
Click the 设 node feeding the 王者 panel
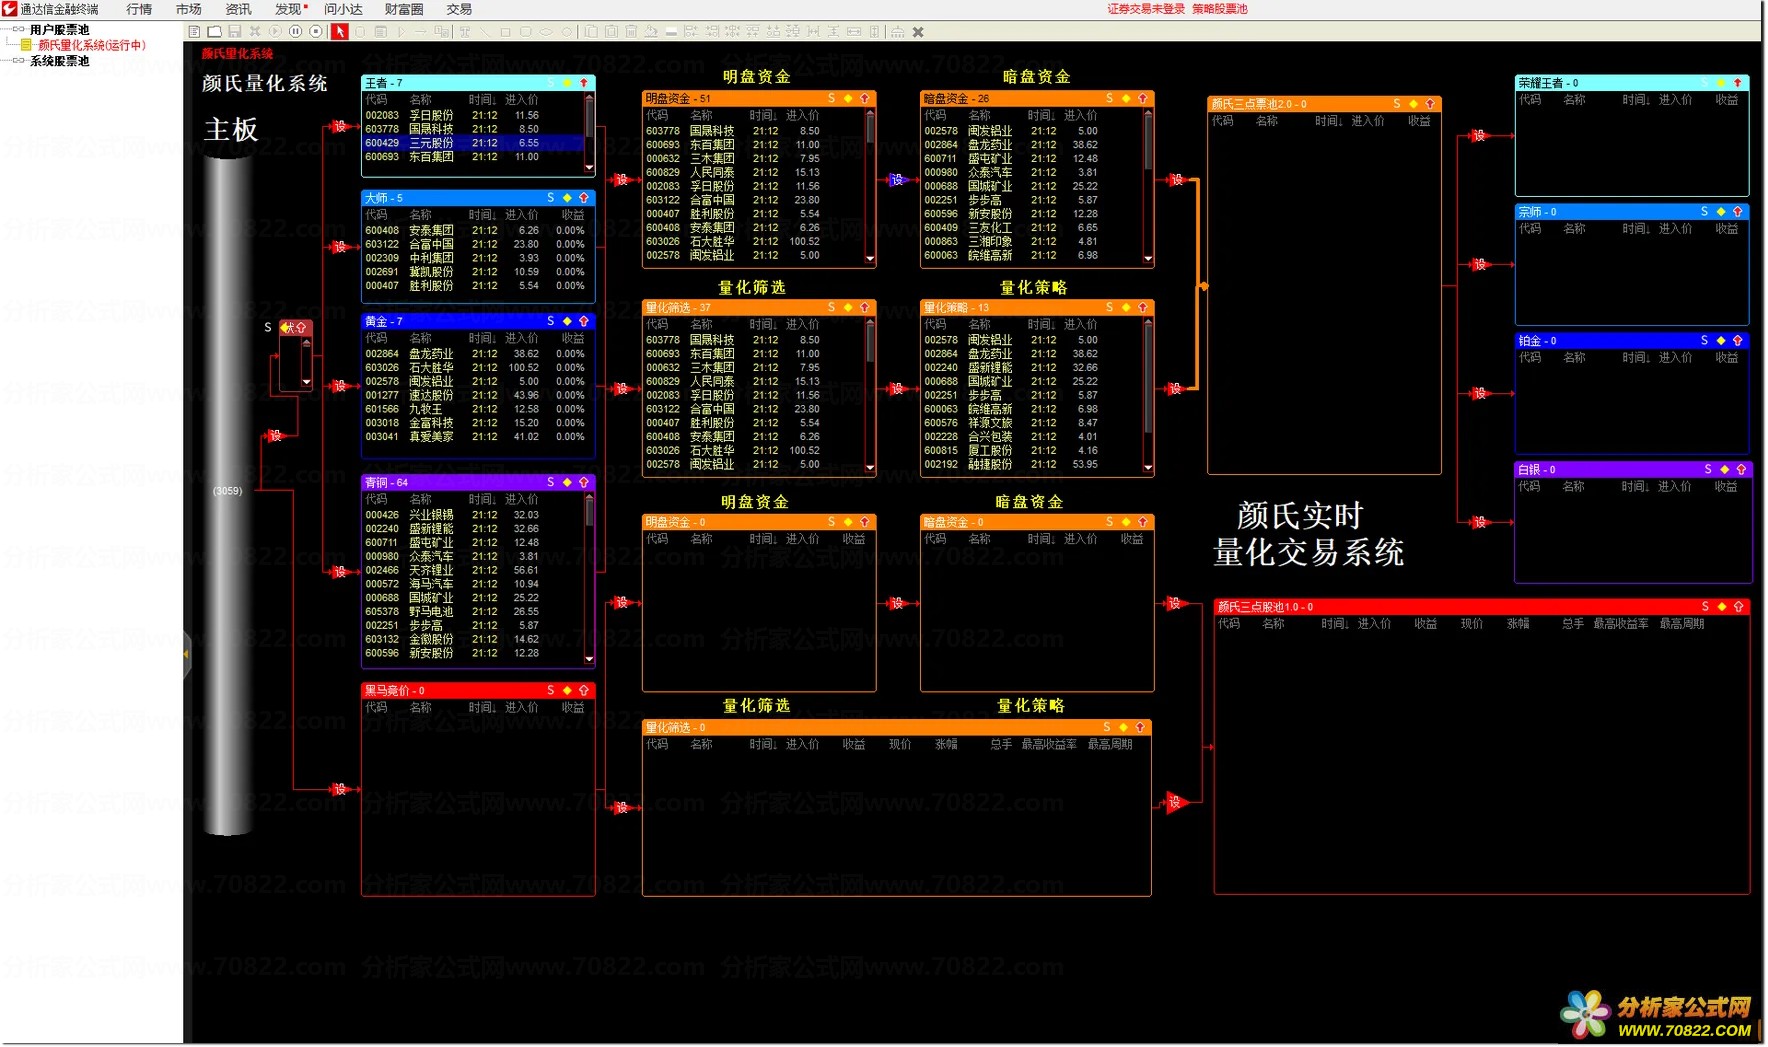click(x=340, y=126)
